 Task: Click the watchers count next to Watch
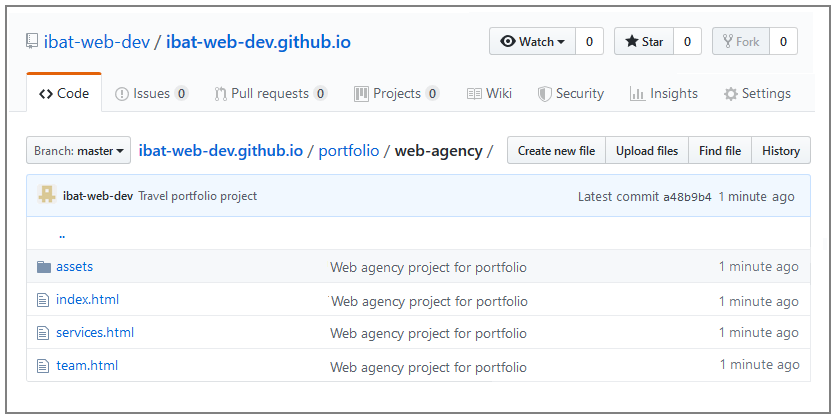(589, 41)
